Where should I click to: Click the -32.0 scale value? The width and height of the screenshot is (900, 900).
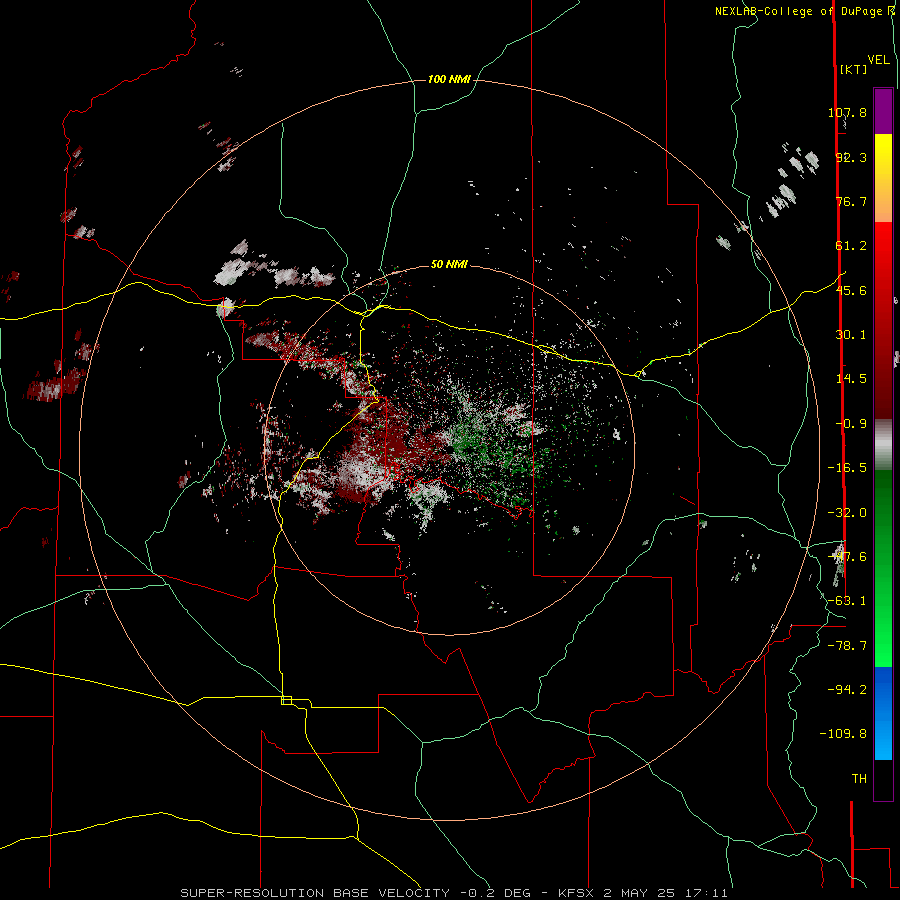847,513
